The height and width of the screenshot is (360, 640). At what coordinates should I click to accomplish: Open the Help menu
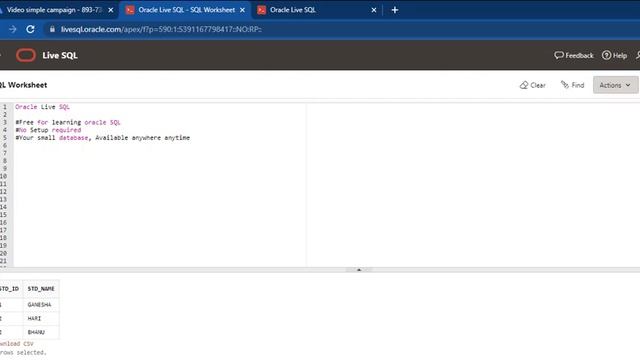(x=614, y=56)
